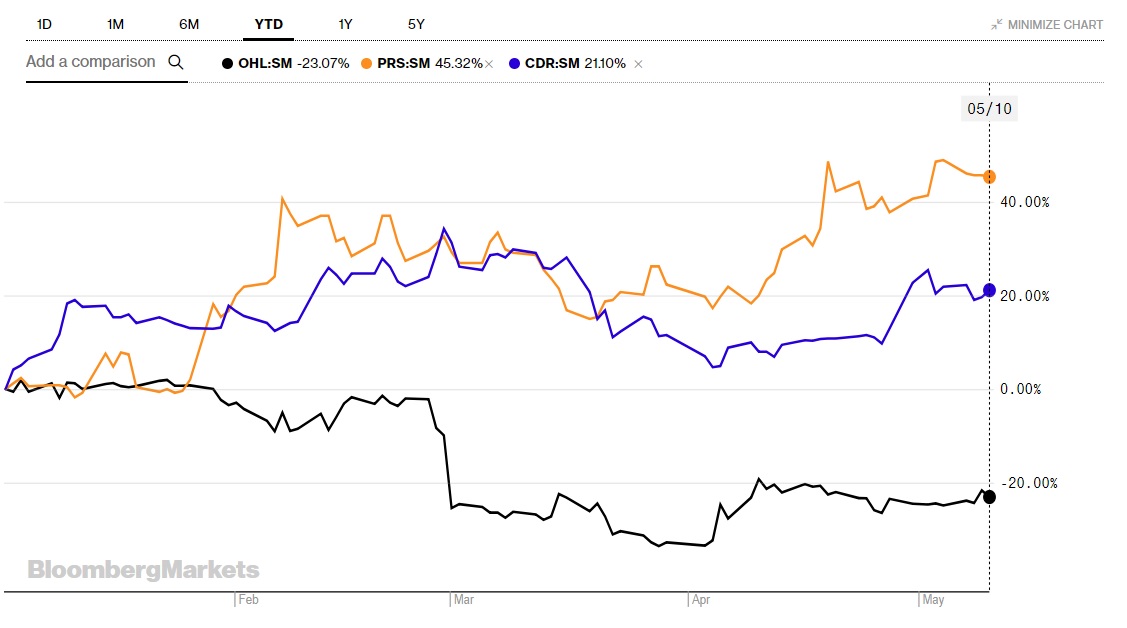
Task: View the 5Y time range
Action: coord(416,24)
